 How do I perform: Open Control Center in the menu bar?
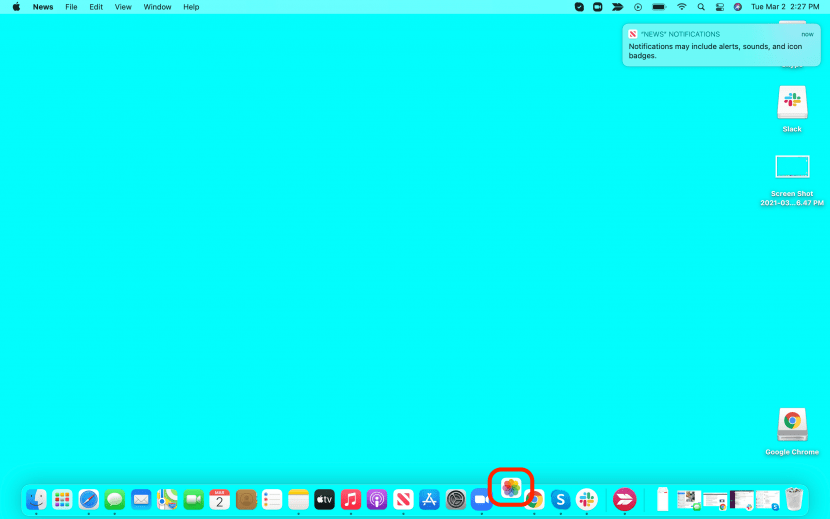point(719,7)
